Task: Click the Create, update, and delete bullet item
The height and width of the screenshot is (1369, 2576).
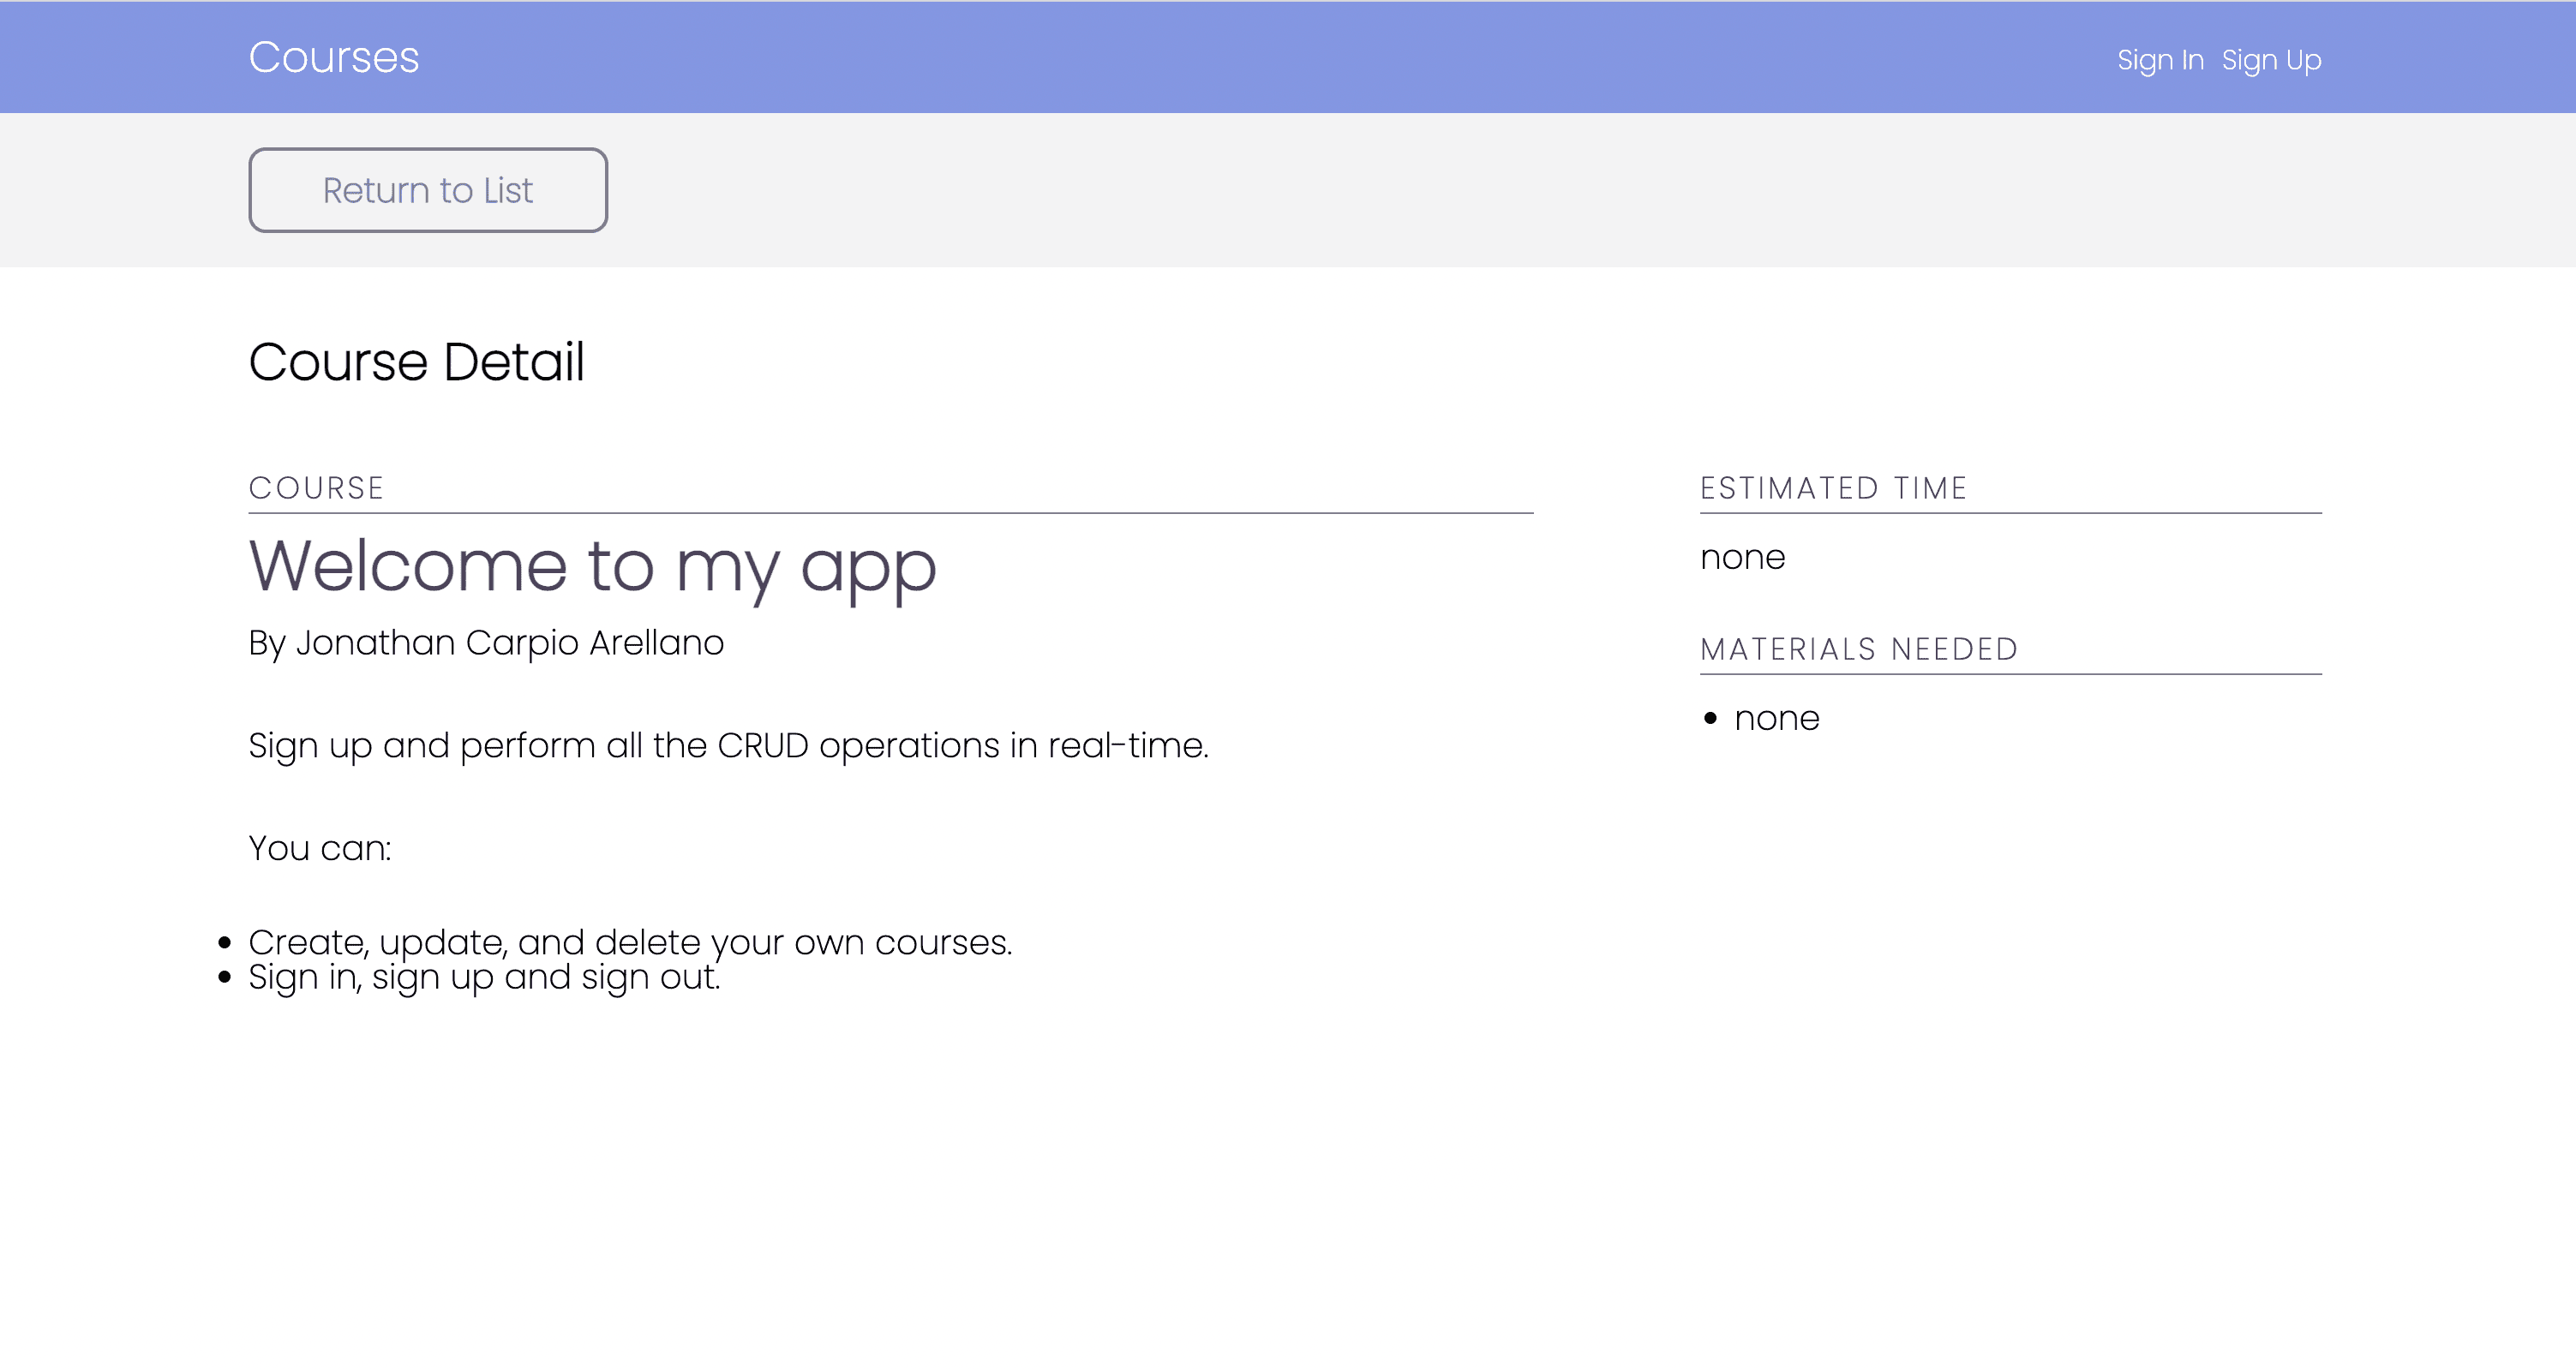Action: [x=630, y=942]
